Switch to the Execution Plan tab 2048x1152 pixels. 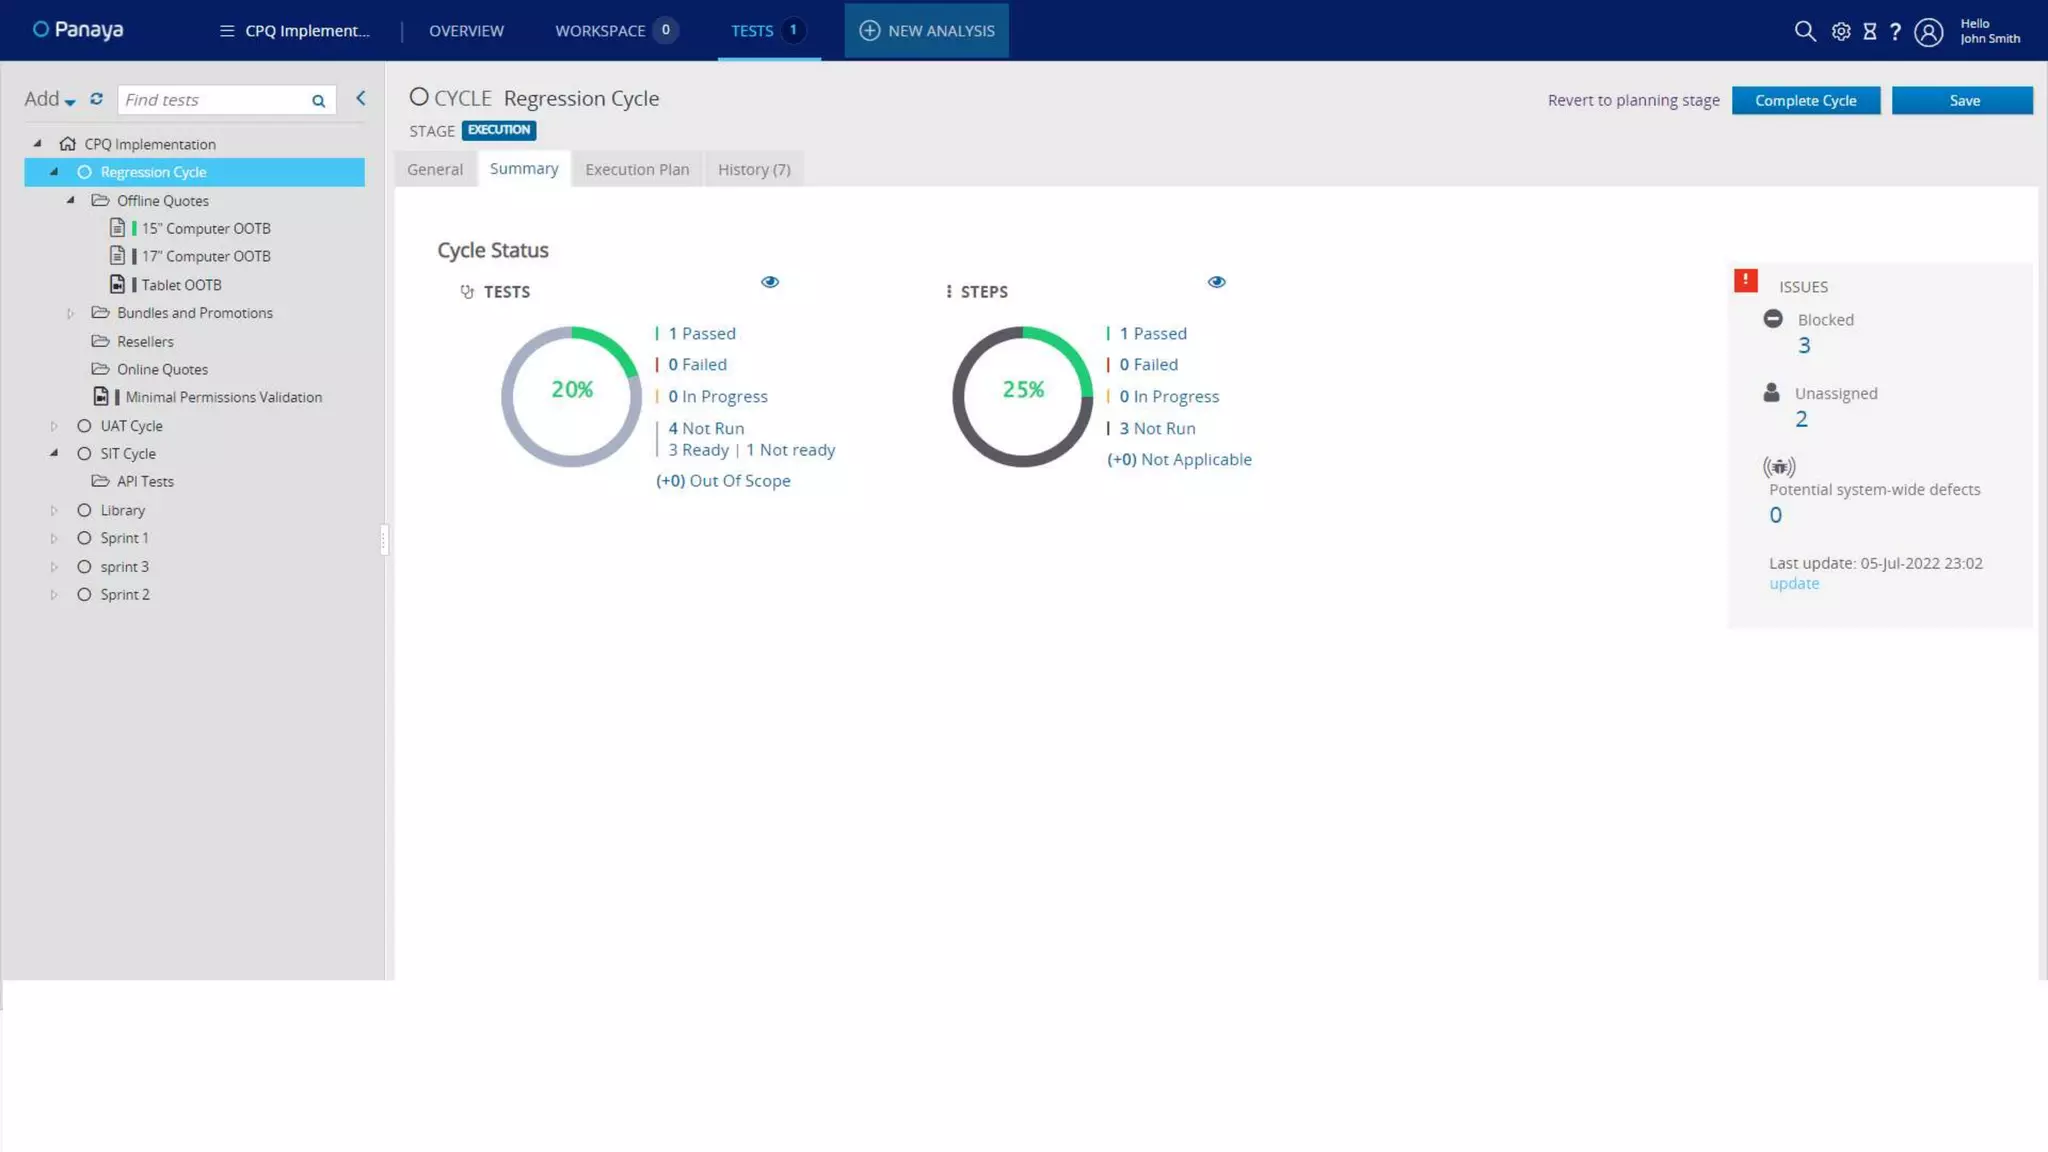[637, 169]
